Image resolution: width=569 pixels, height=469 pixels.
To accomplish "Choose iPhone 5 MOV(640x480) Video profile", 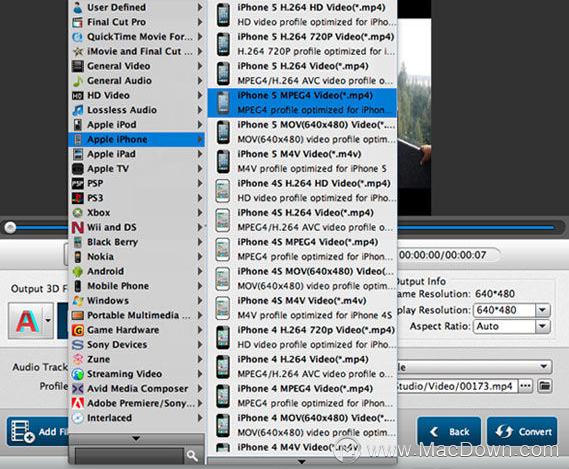I will coord(302,132).
